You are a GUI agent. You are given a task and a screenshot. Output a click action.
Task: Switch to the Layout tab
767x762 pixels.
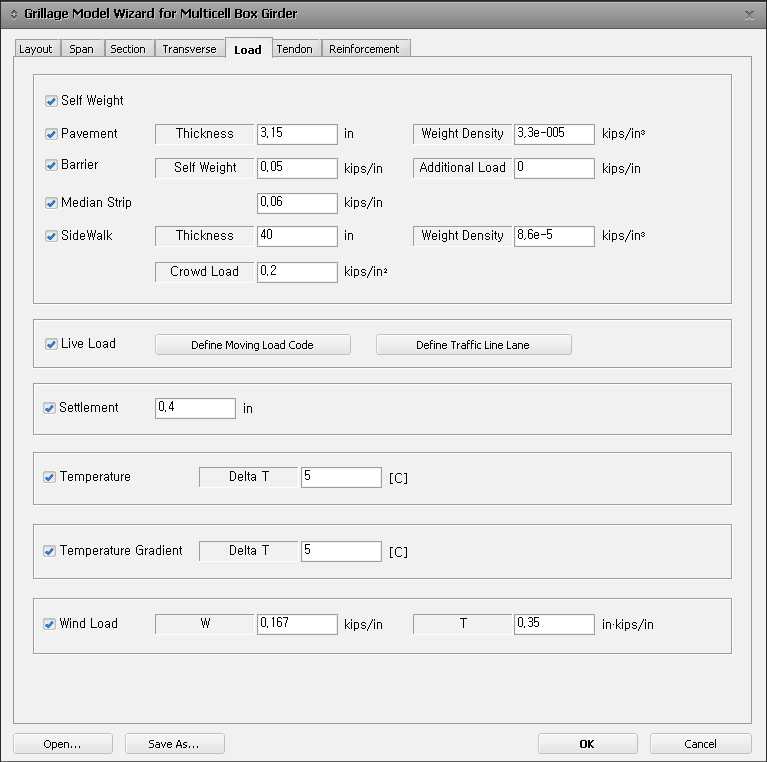36,49
